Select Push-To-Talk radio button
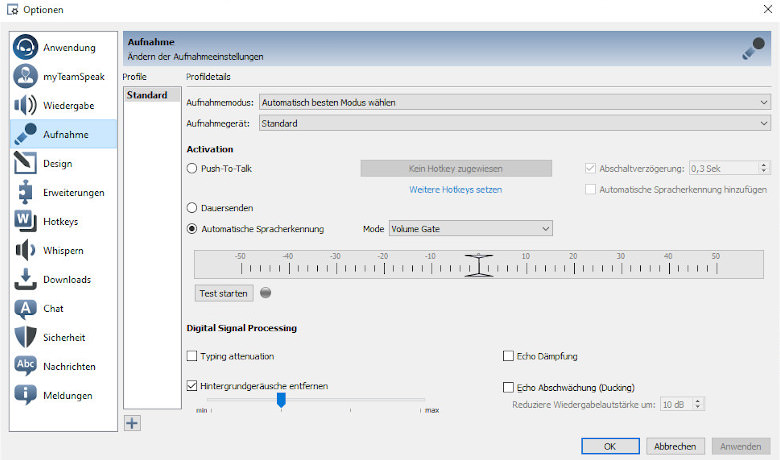Viewport: 780px width, 460px height. coord(192,169)
